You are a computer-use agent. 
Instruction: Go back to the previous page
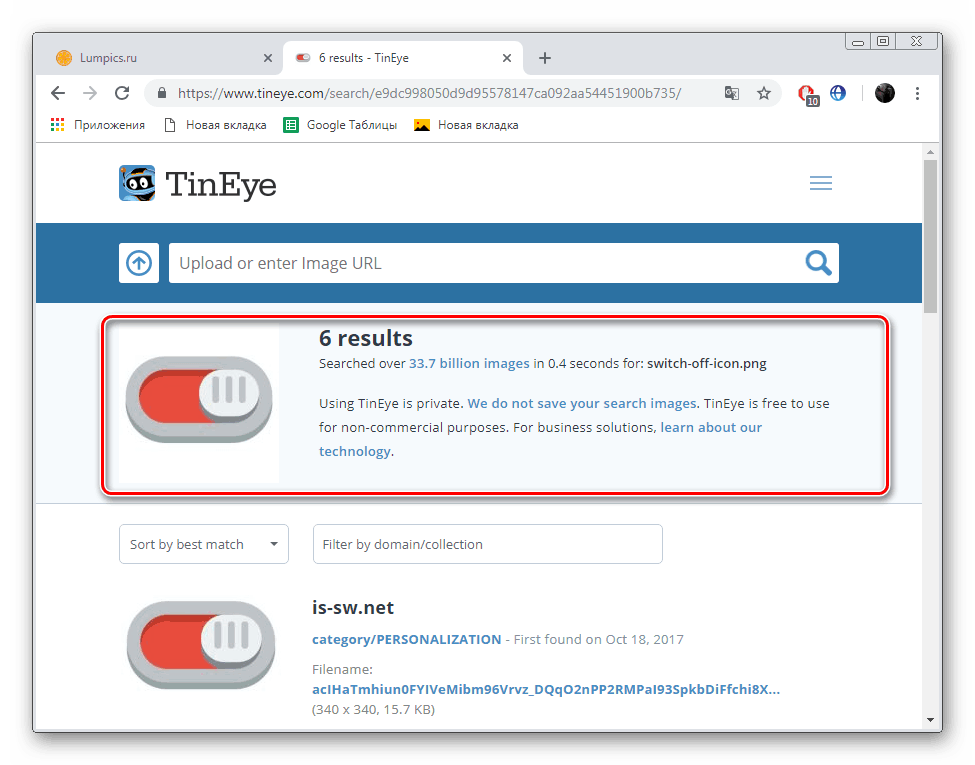(58, 93)
